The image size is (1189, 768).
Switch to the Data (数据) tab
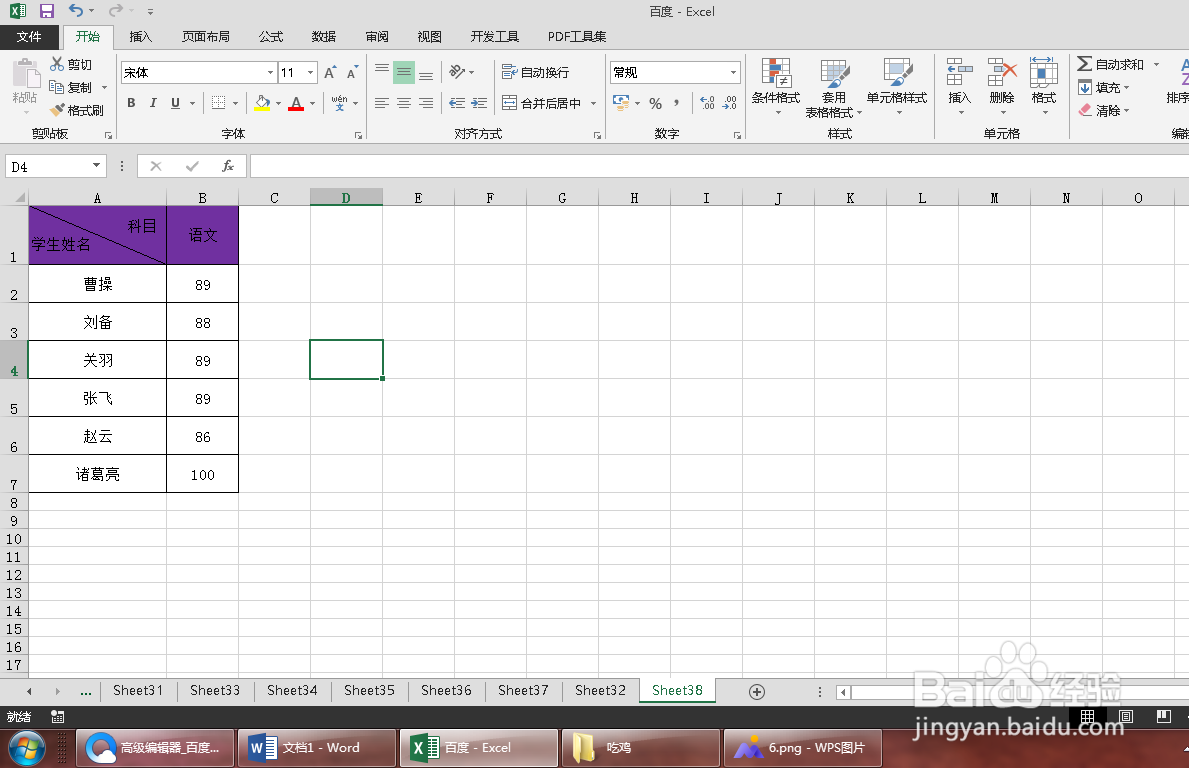click(x=324, y=36)
